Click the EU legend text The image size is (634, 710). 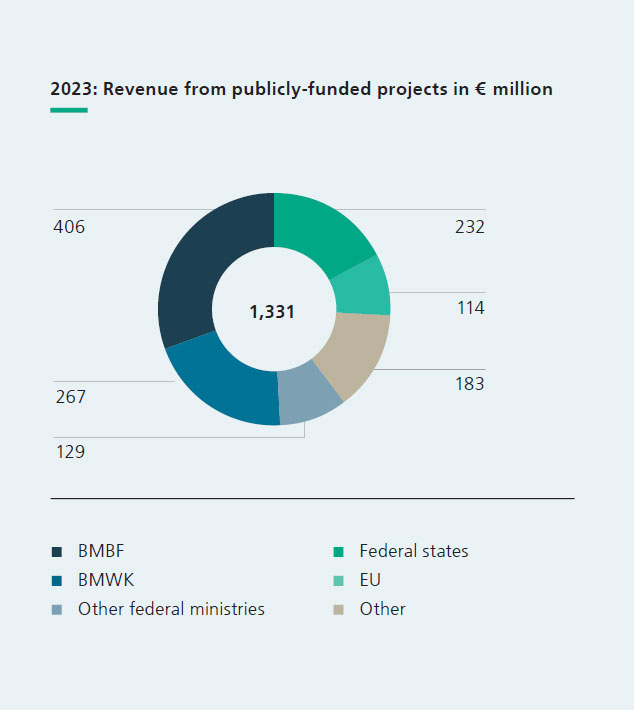[370, 580]
